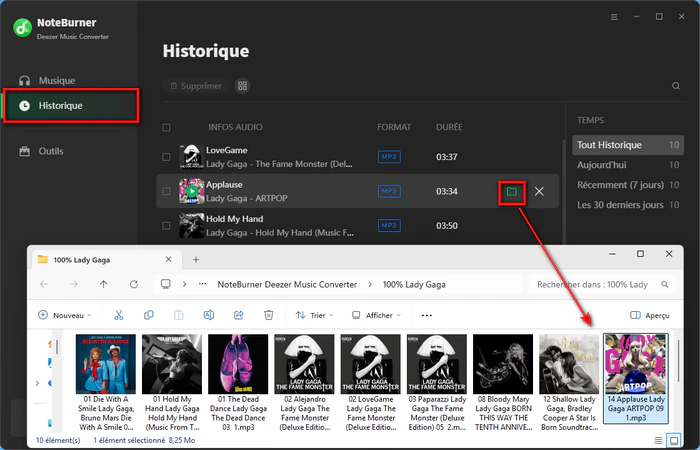Select 01 Die With A Smile file

[106, 382]
